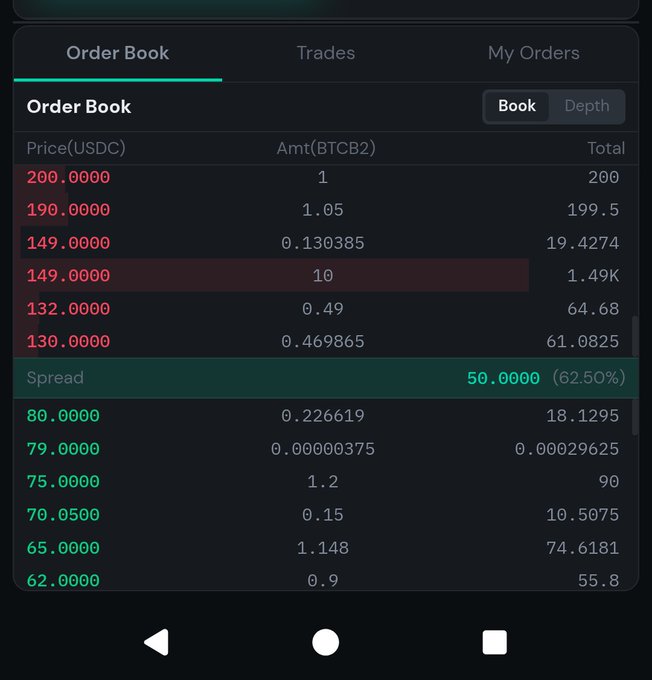The image size is (652, 680).
Task: Click the Price(USDC) column header
Action: (x=76, y=148)
